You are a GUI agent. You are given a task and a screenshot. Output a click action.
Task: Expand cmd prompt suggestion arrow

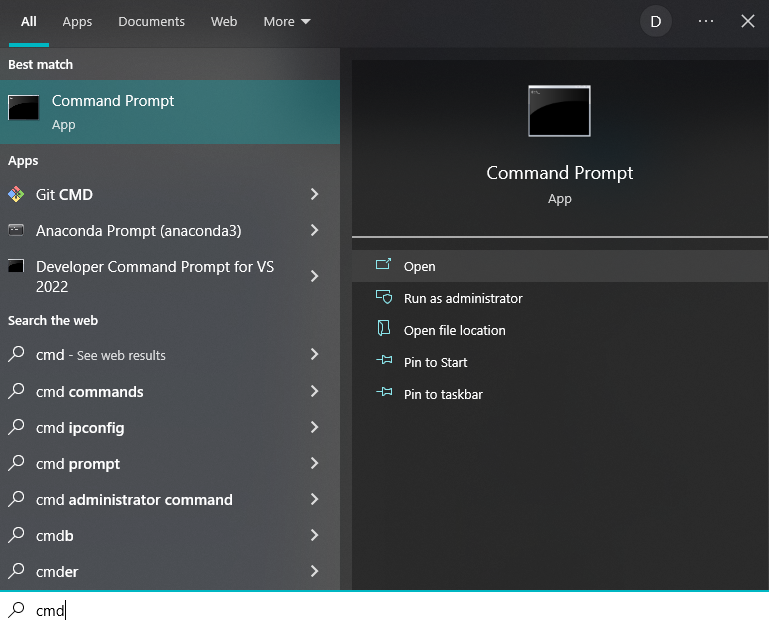(x=314, y=463)
